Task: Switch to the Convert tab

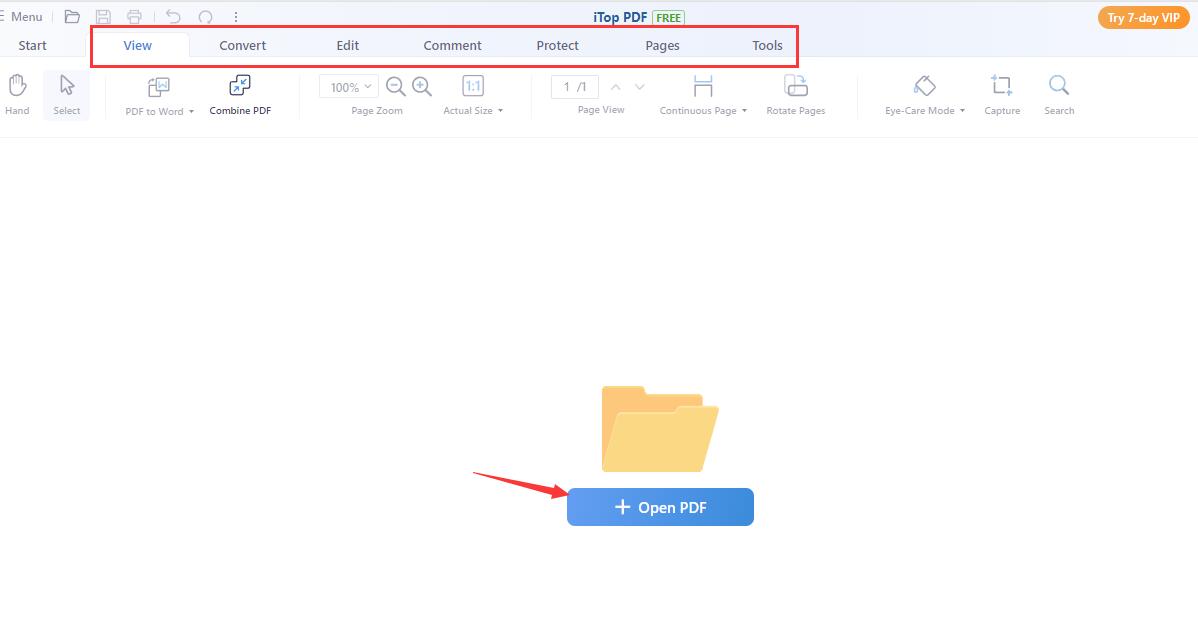Action: click(x=242, y=45)
